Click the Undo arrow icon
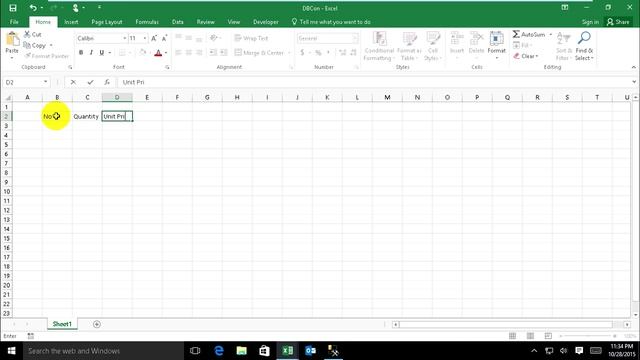Image resolution: width=640 pixels, height=360 pixels. point(33,8)
